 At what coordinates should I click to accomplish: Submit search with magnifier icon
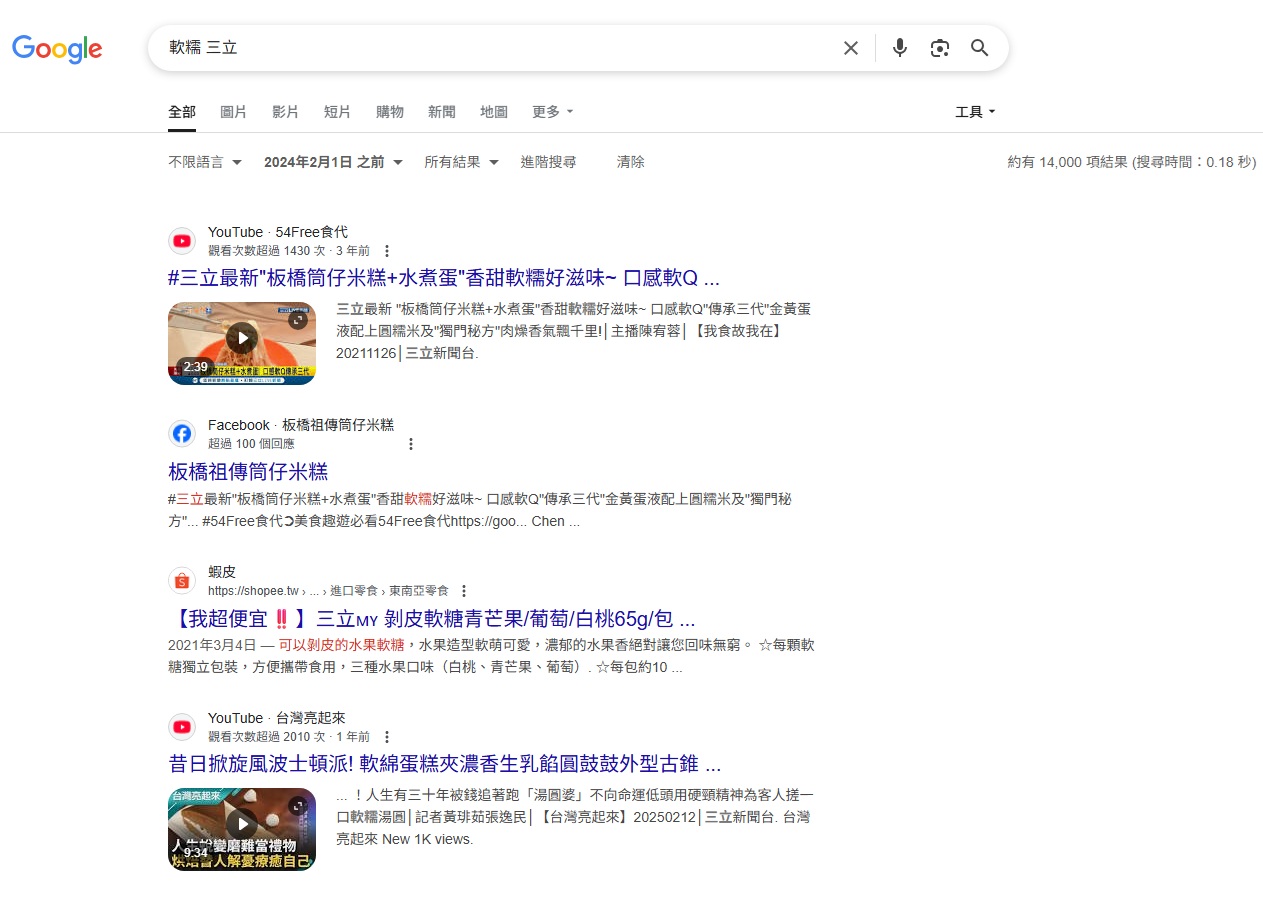point(980,48)
